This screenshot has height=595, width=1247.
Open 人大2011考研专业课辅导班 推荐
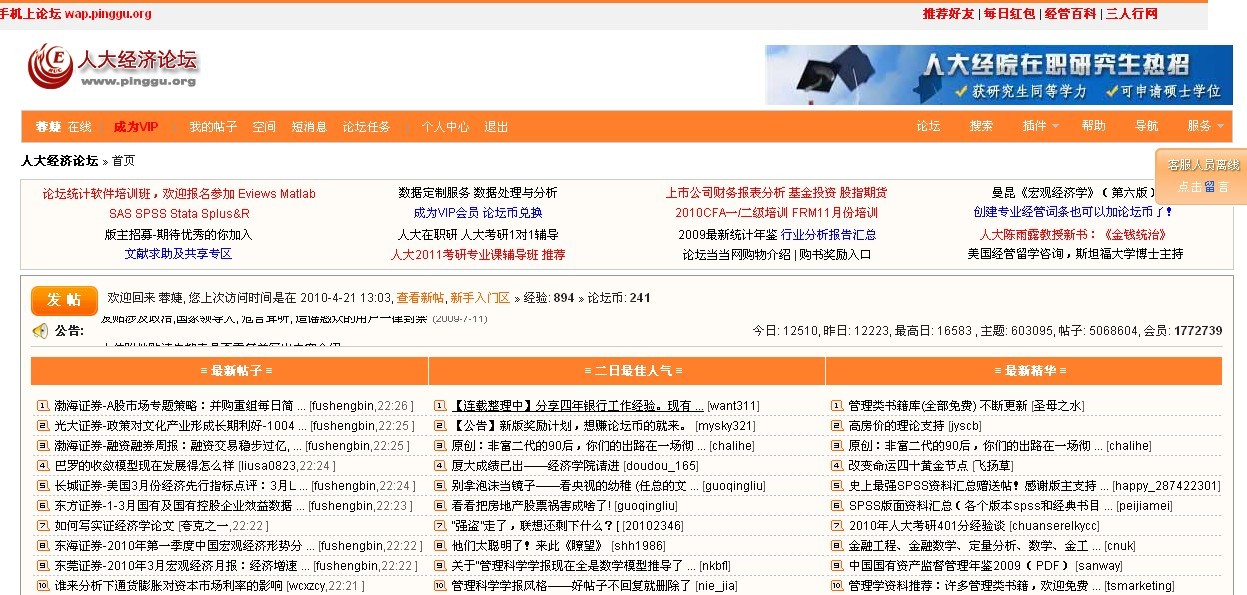(x=478, y=255)
